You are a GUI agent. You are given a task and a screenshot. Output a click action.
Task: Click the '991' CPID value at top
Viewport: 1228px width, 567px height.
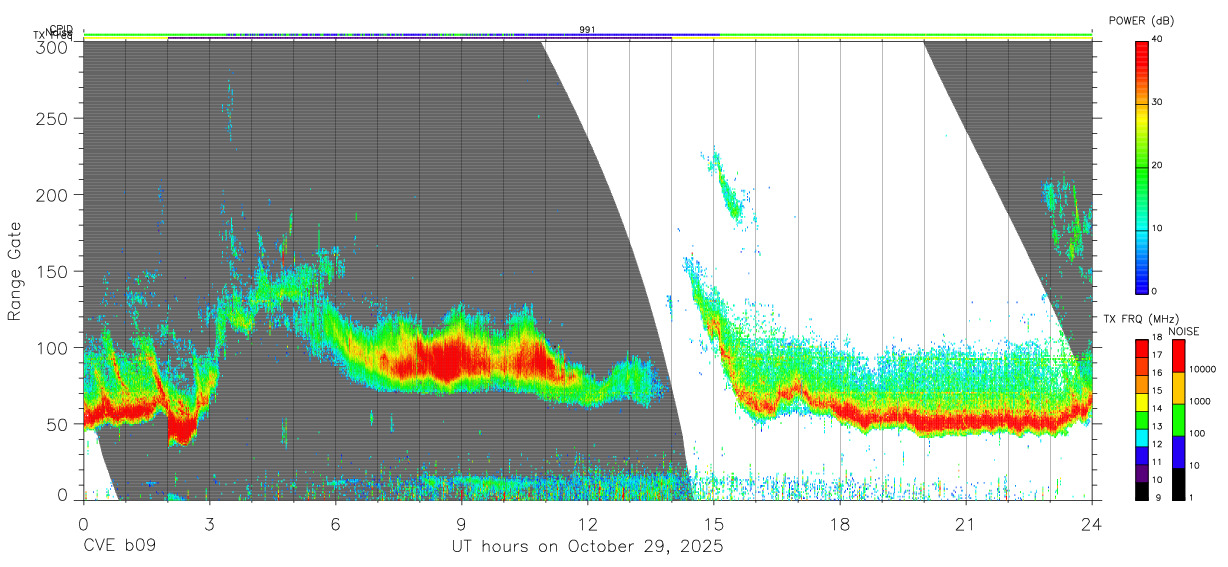587,30
